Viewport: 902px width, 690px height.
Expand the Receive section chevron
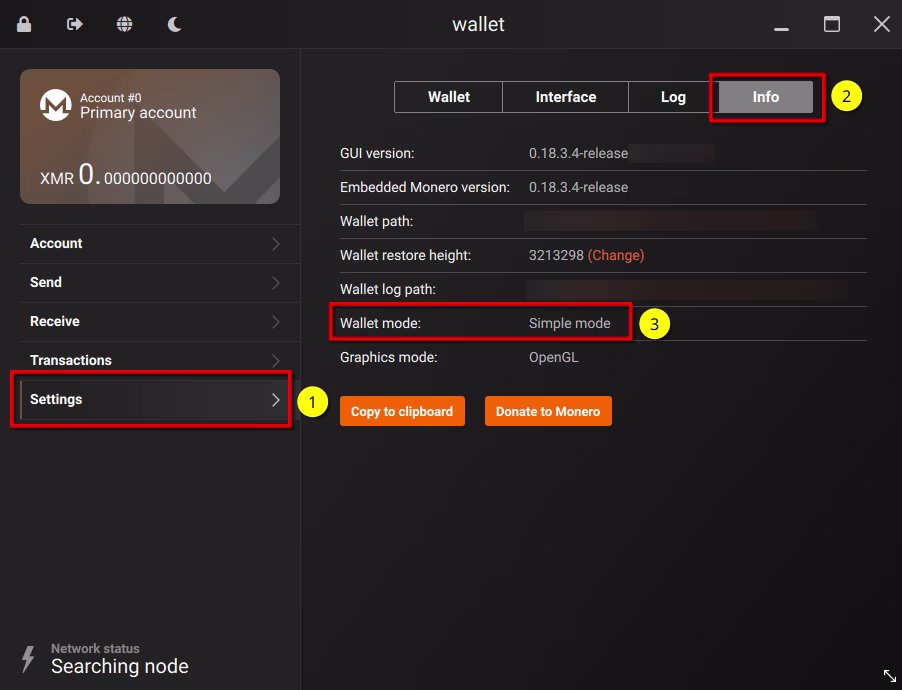point(276,322)
